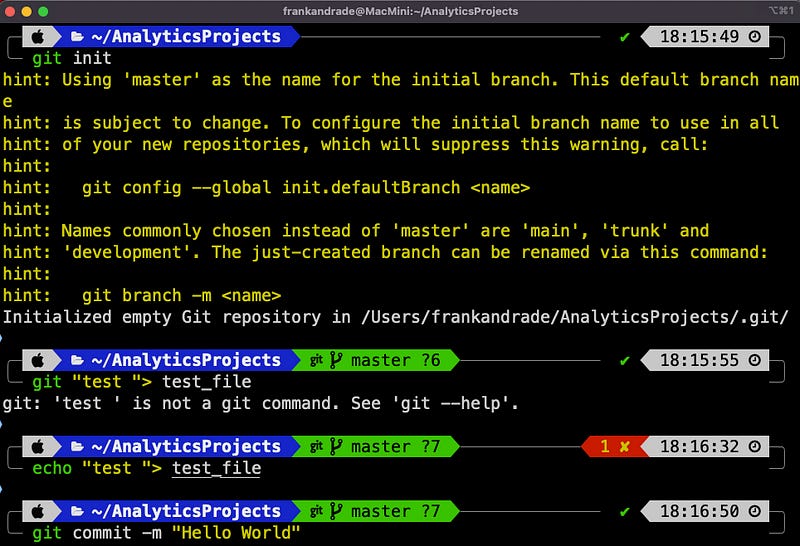Click hint line starting 'Names commonly chosen'
800x546 pixels.
pyautogui.click(x=356, y=231)
